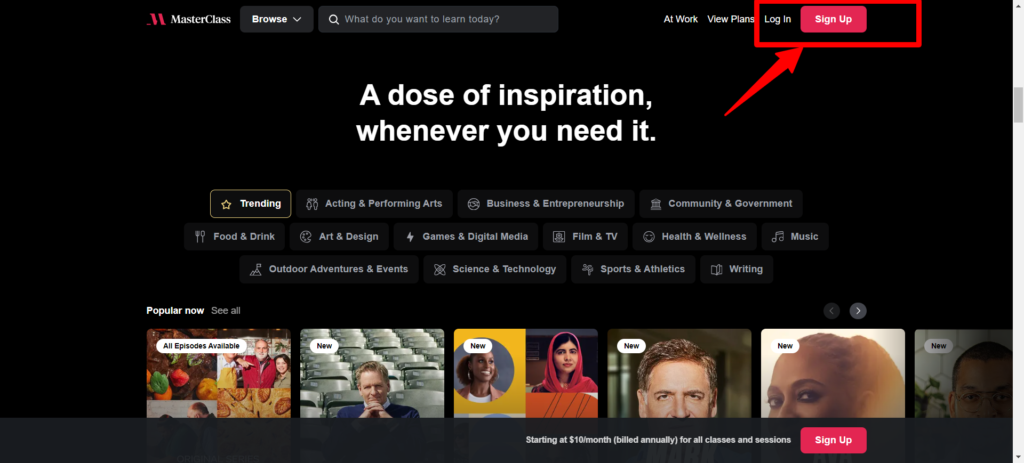Image resolution: width=1024 pixels, height=463 pixels.
Task: Open the 'All Episodes Available' food series card
Action: click(x=219, y=375)
